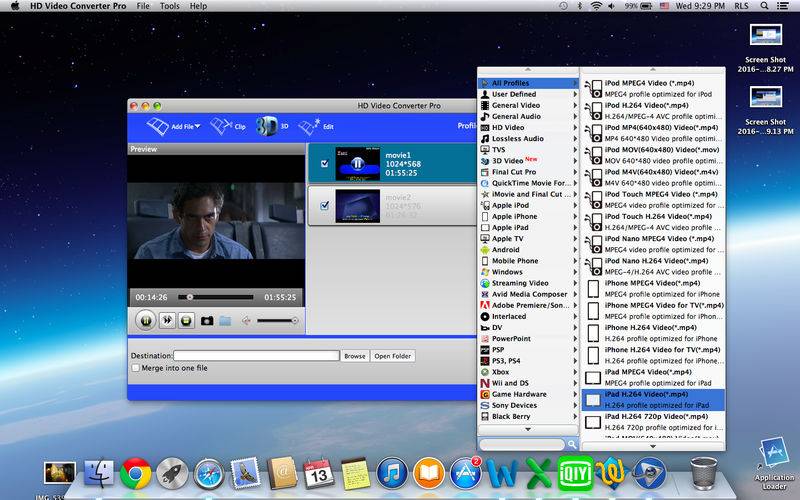Mute audio with the speaker icon

[x=246, y=321]
